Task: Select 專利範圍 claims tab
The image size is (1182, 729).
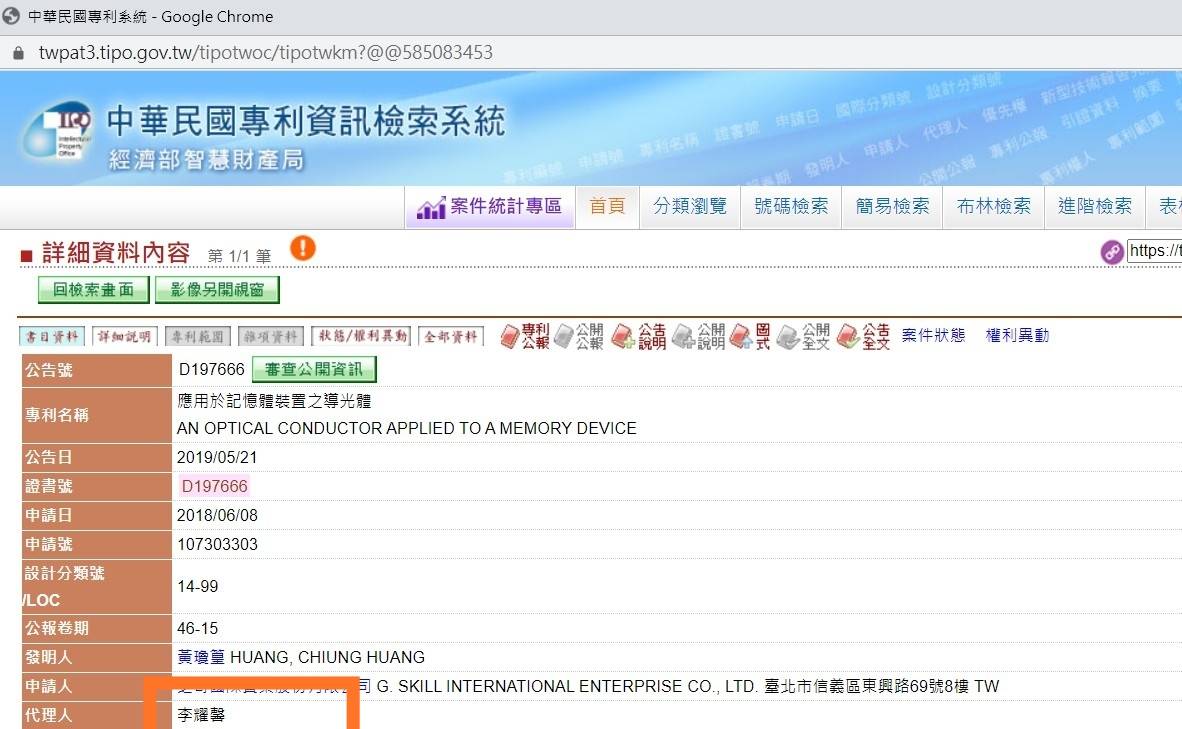Action: 198,336
